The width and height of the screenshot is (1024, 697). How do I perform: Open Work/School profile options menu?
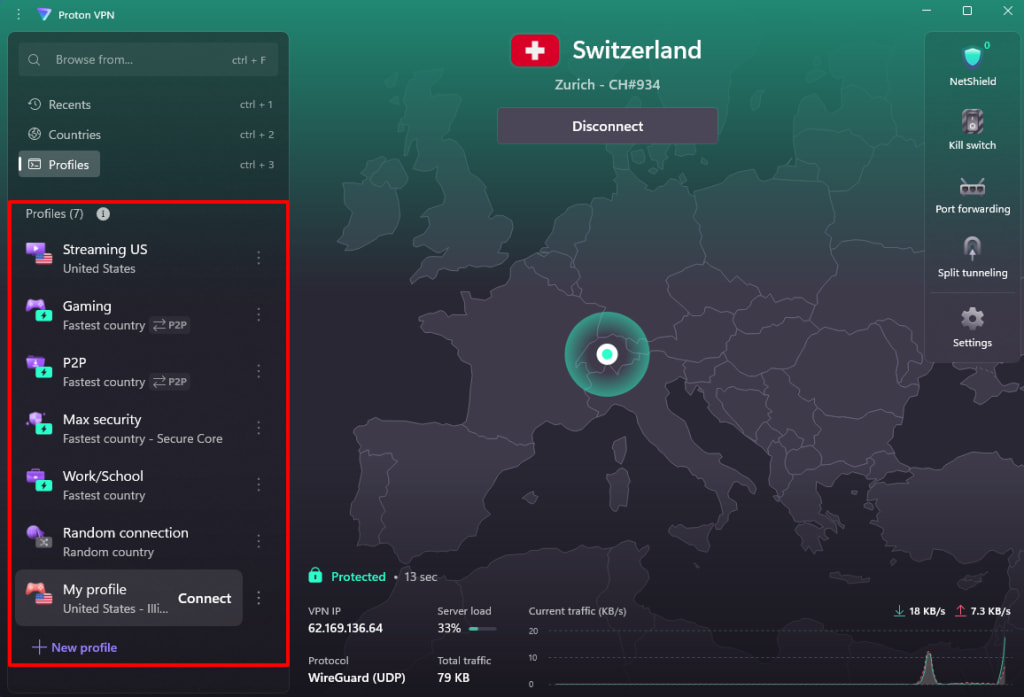click(259, 485)
